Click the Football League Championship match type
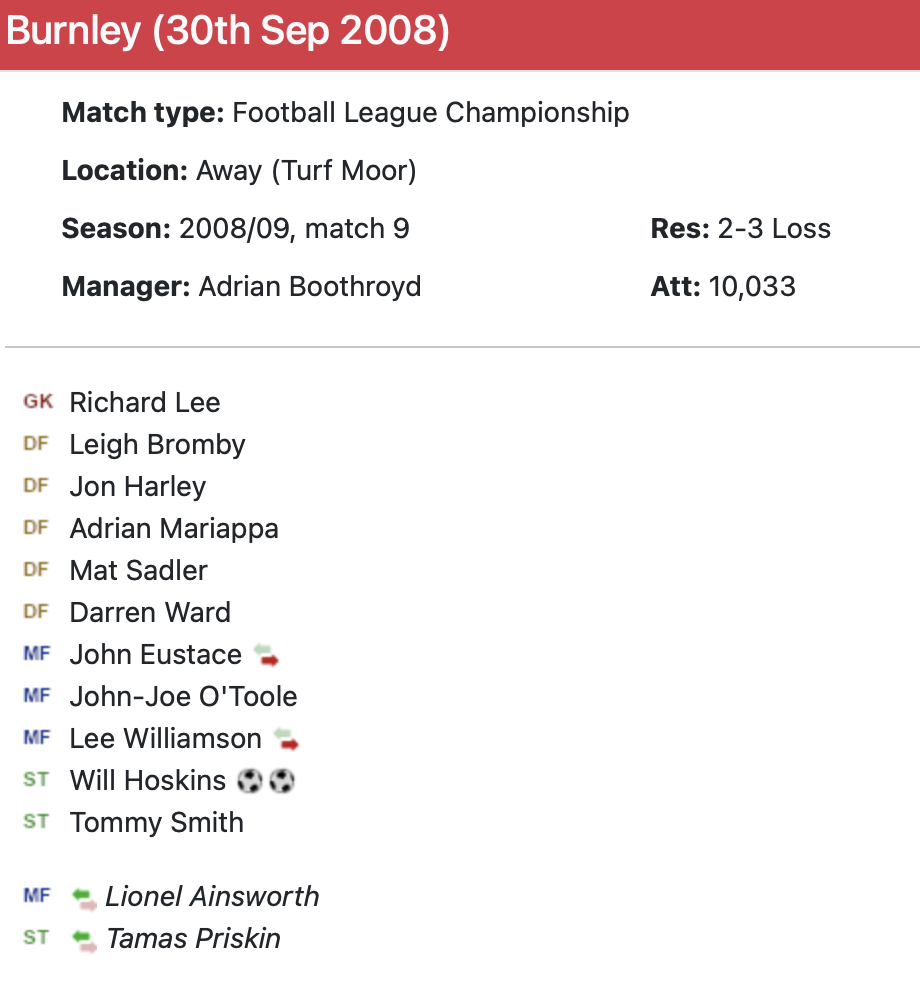This screenshot has height=986, width=920. [431, 113]
